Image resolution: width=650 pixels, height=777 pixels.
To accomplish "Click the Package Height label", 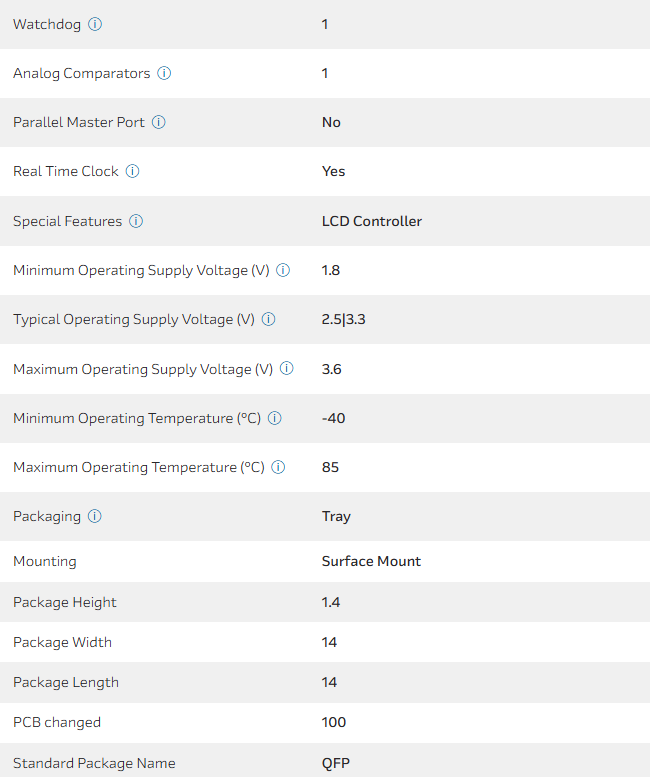I will [x=65, y=602].
